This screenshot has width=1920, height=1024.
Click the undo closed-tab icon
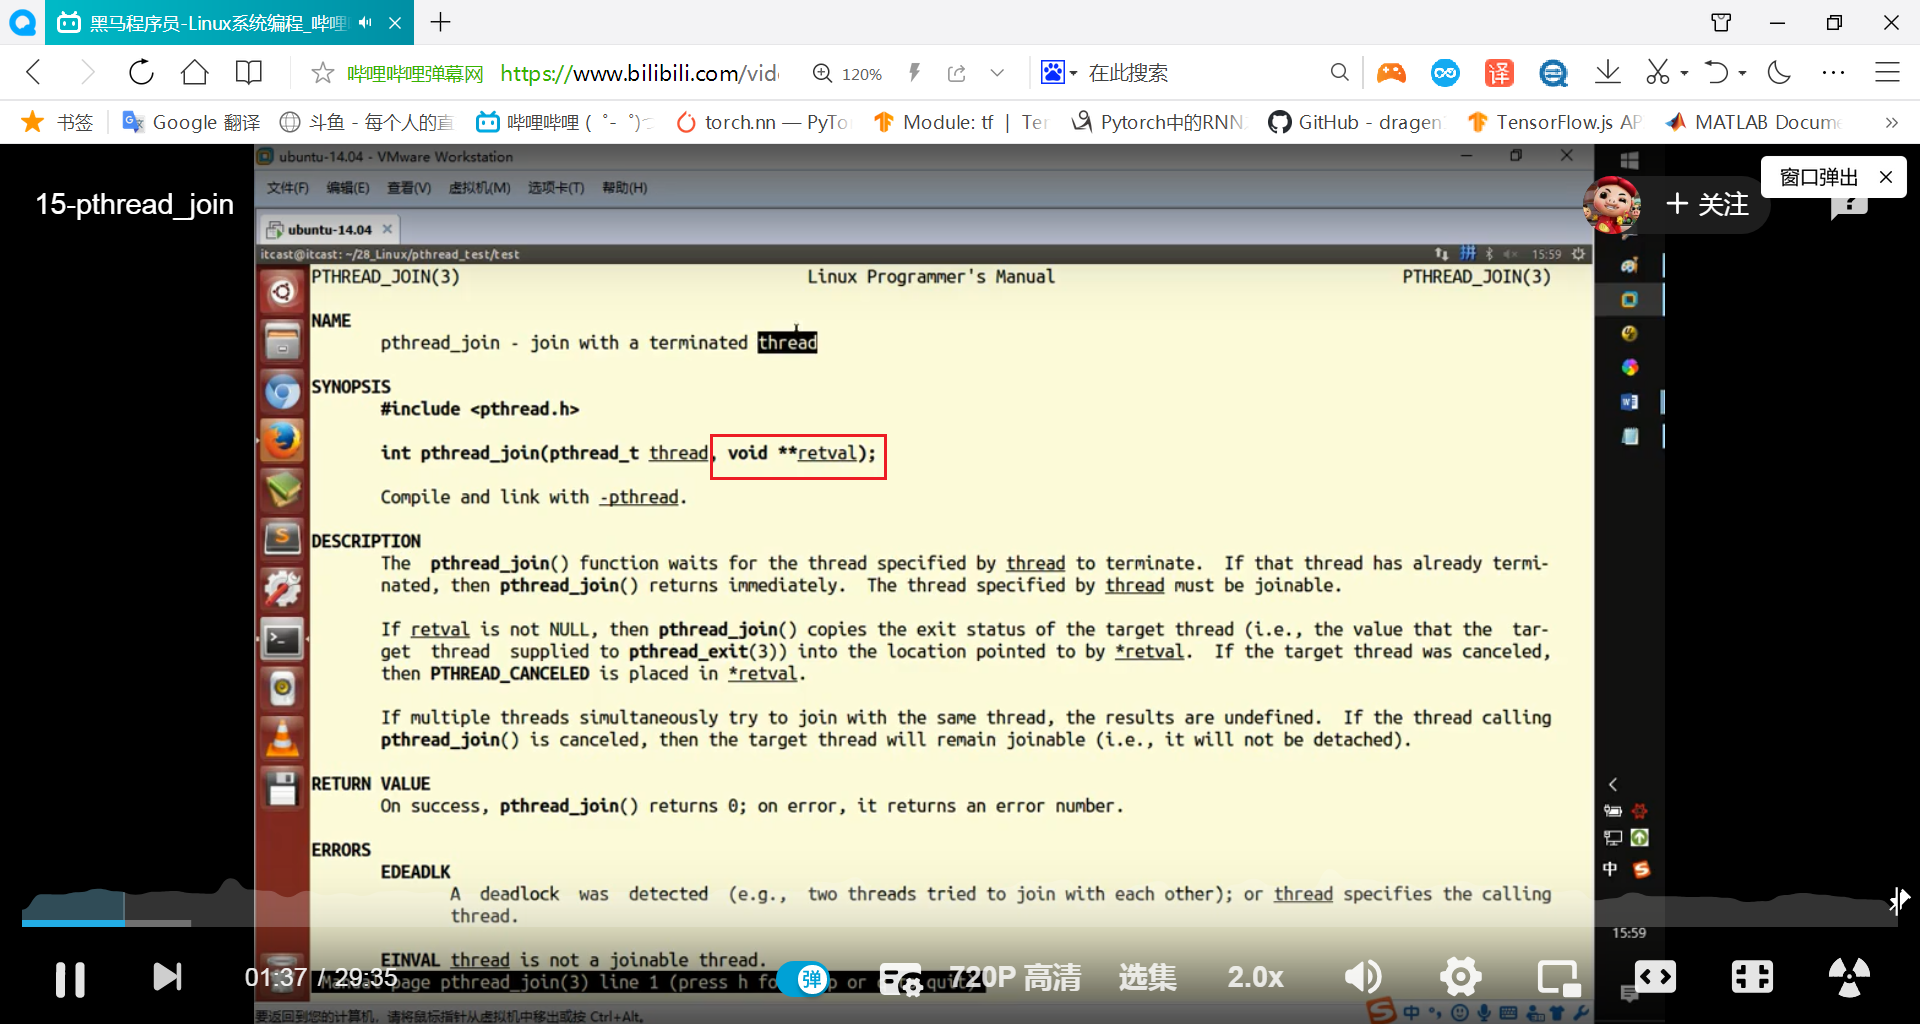(x=1717, y=72)
